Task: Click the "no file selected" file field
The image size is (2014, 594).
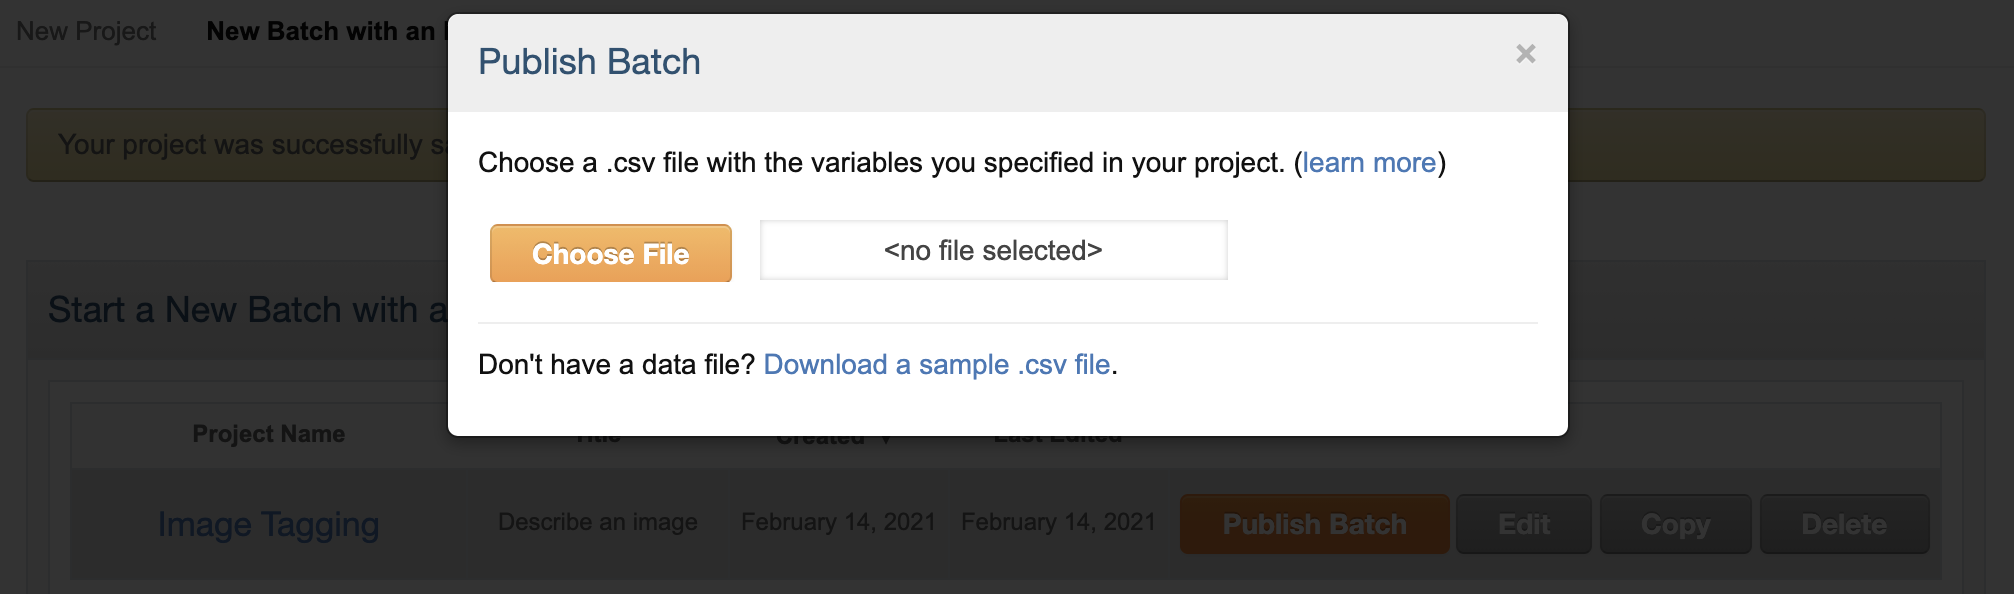Action: pos(993,250)
